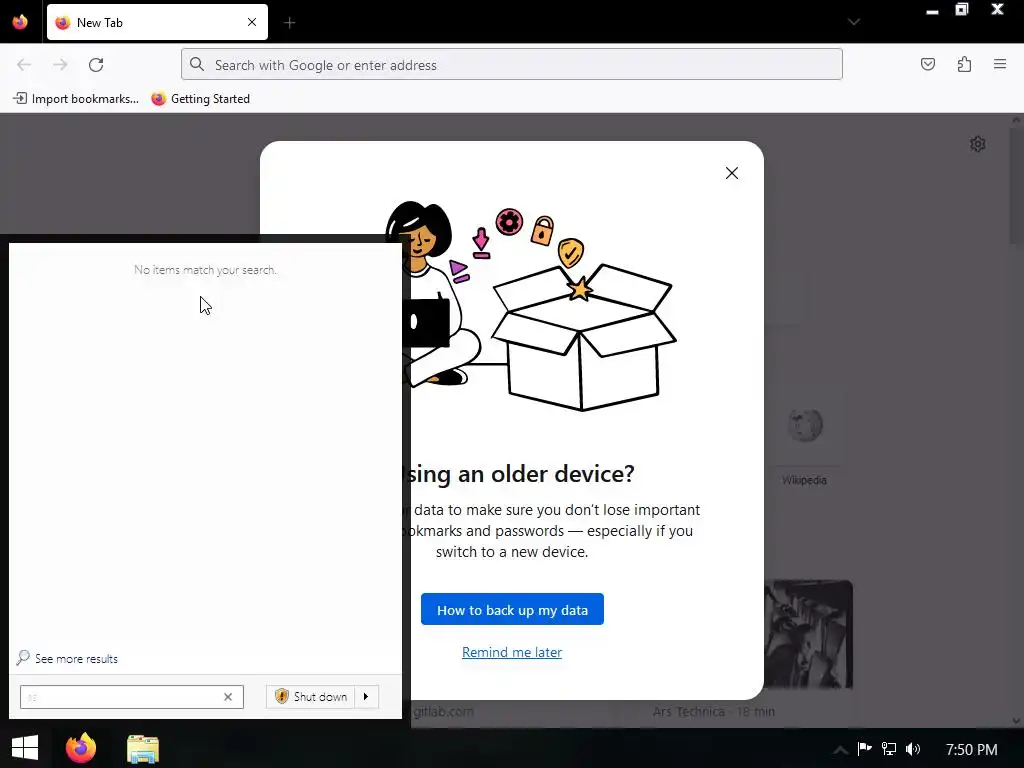Click the Firefox View icon in the tab bar
1024x768 pixels.
pos(20,22)
